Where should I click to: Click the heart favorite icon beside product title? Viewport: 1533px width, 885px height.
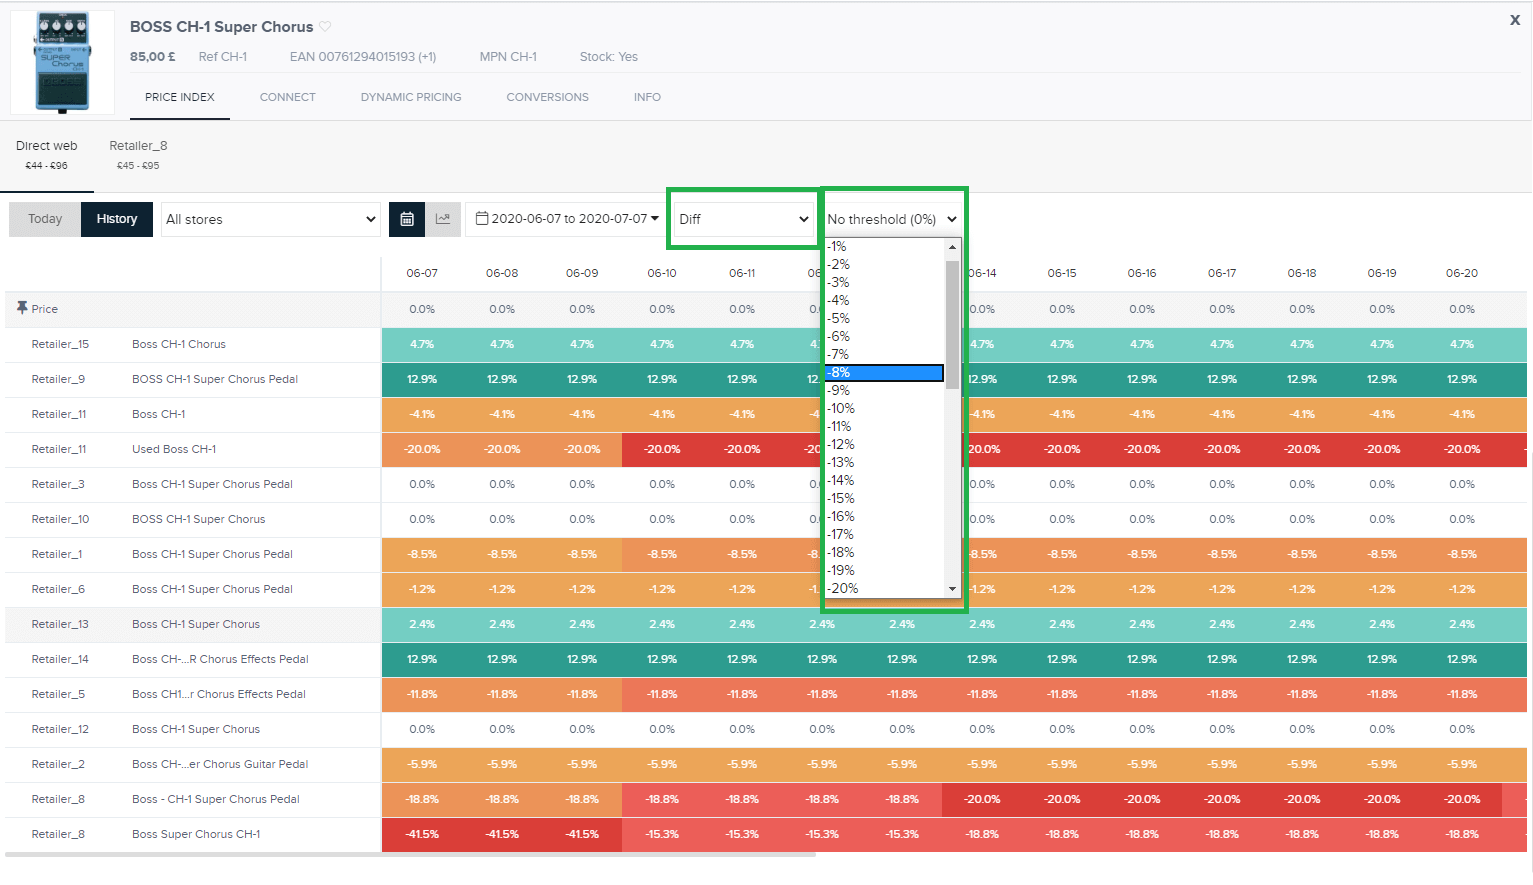(325, 27)
